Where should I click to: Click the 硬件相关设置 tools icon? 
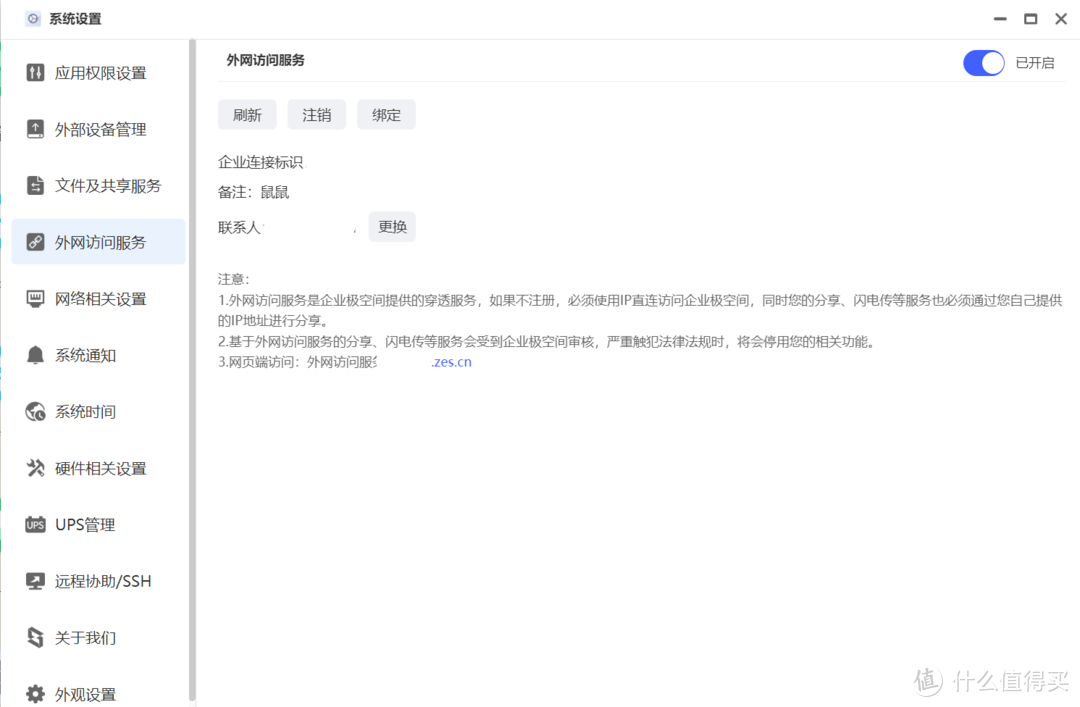(x=35, y=468)
